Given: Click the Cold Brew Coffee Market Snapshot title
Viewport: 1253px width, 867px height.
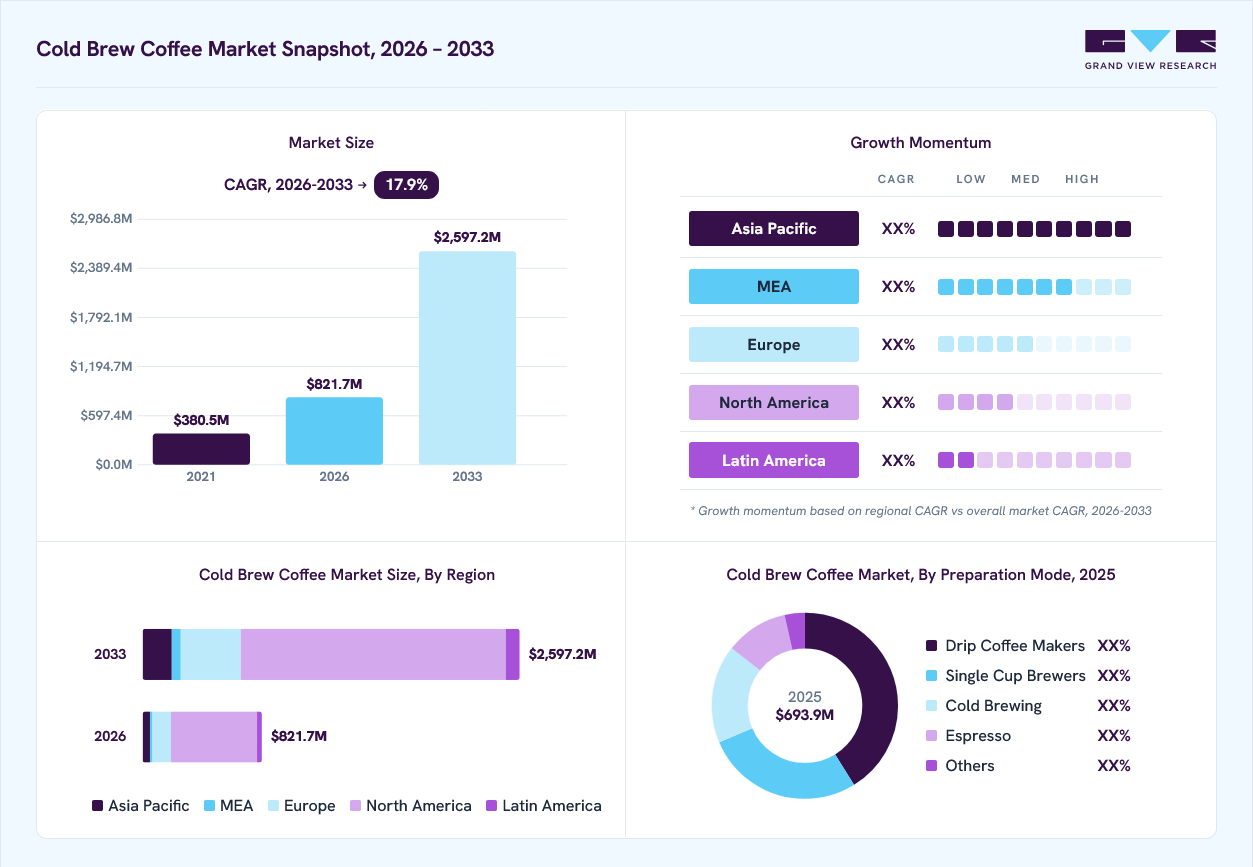Looking at the screenshot, I should [x=265, y=48].
